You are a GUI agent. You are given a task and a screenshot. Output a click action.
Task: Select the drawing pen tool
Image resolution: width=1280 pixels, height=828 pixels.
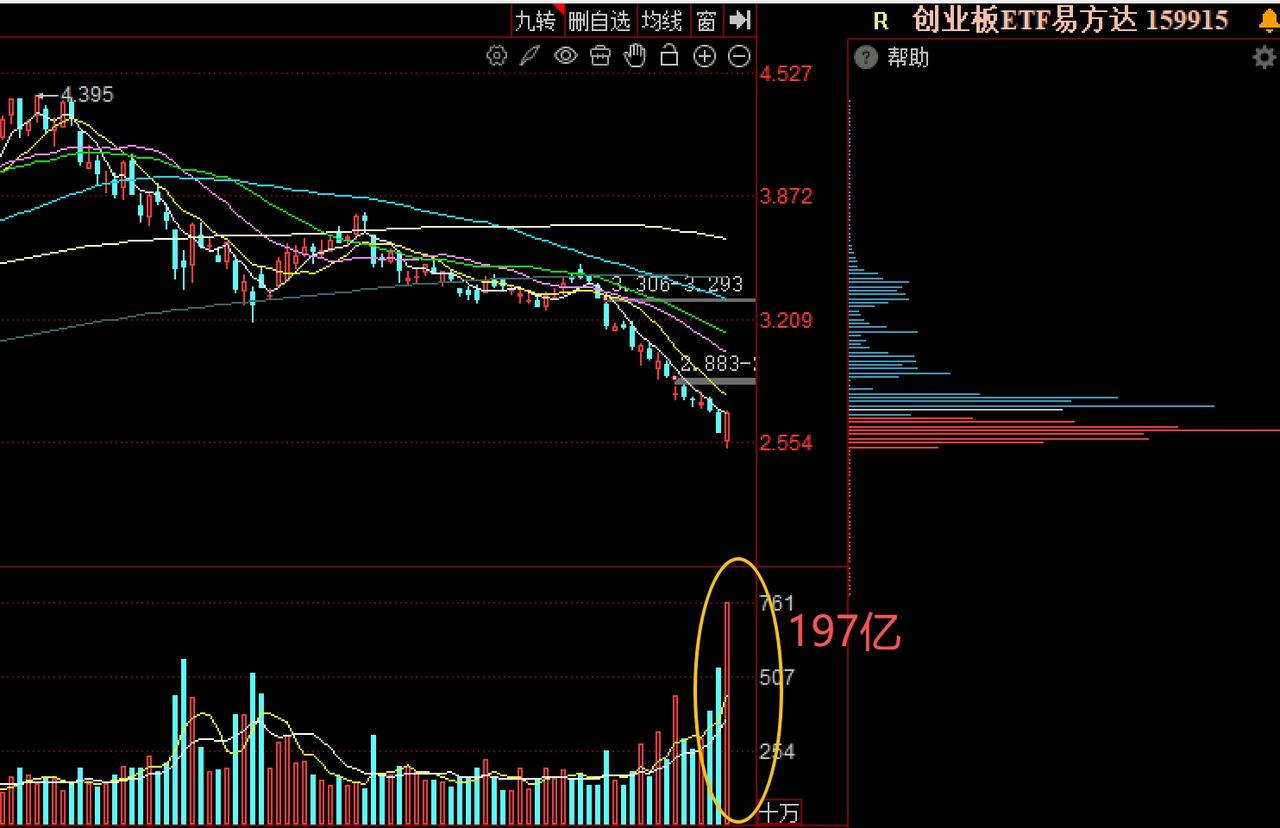pos(531,56)
